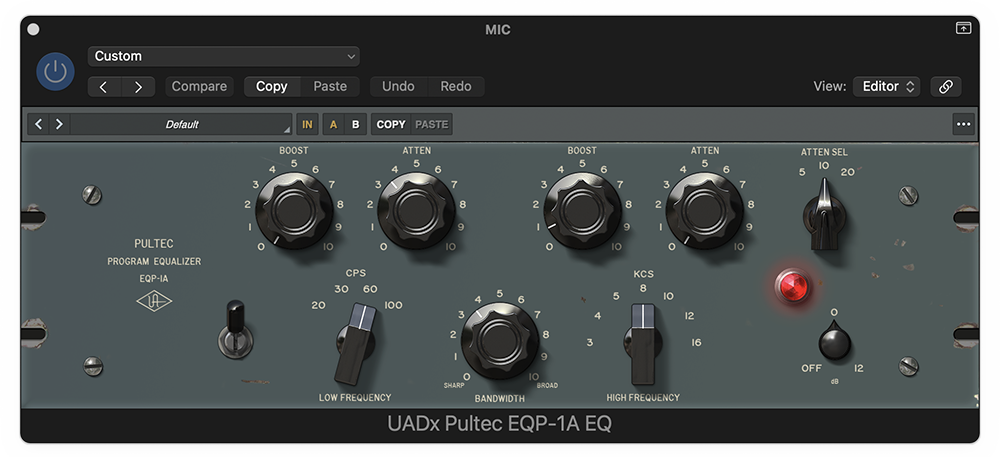Click the OFF label by output knob
The height and width of the screenshot is (457, 1000).
pos(811,368)
